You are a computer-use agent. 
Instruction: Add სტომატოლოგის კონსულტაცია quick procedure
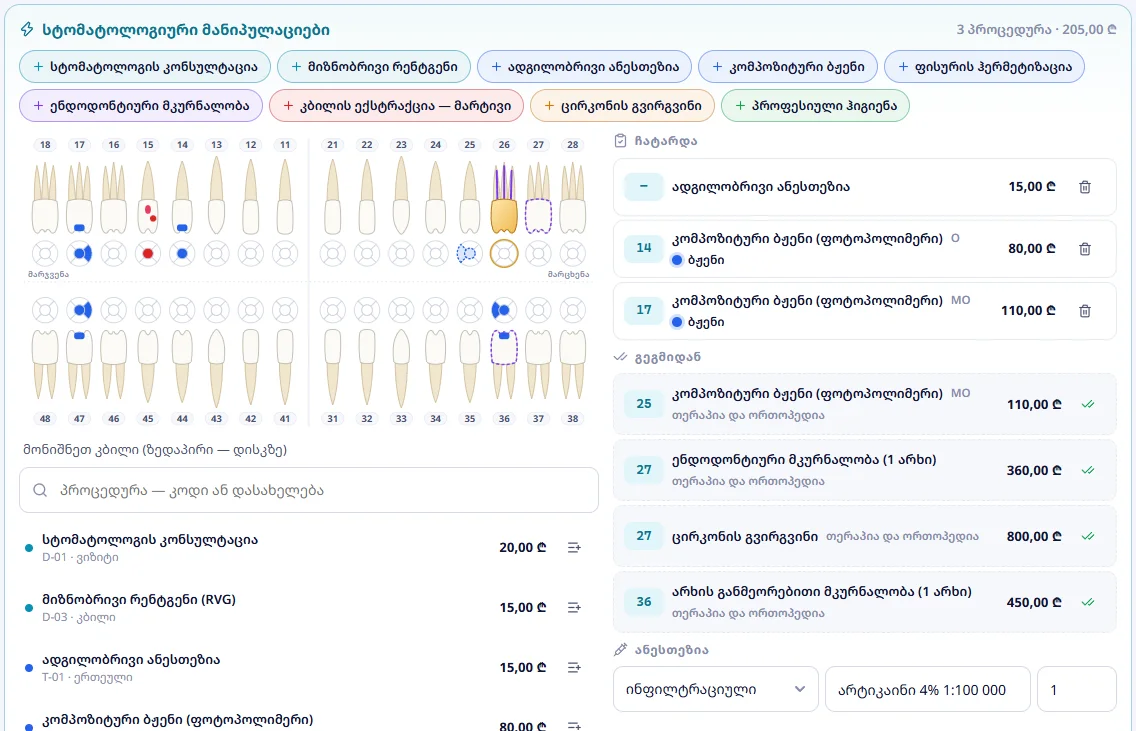(145, 67)
